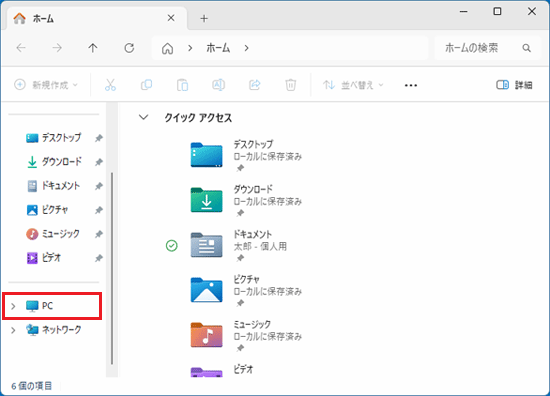Open the デスクトップ folder icon in main pane
The width and height of the screenshot is (550, 396).
[x=206, y=155]
